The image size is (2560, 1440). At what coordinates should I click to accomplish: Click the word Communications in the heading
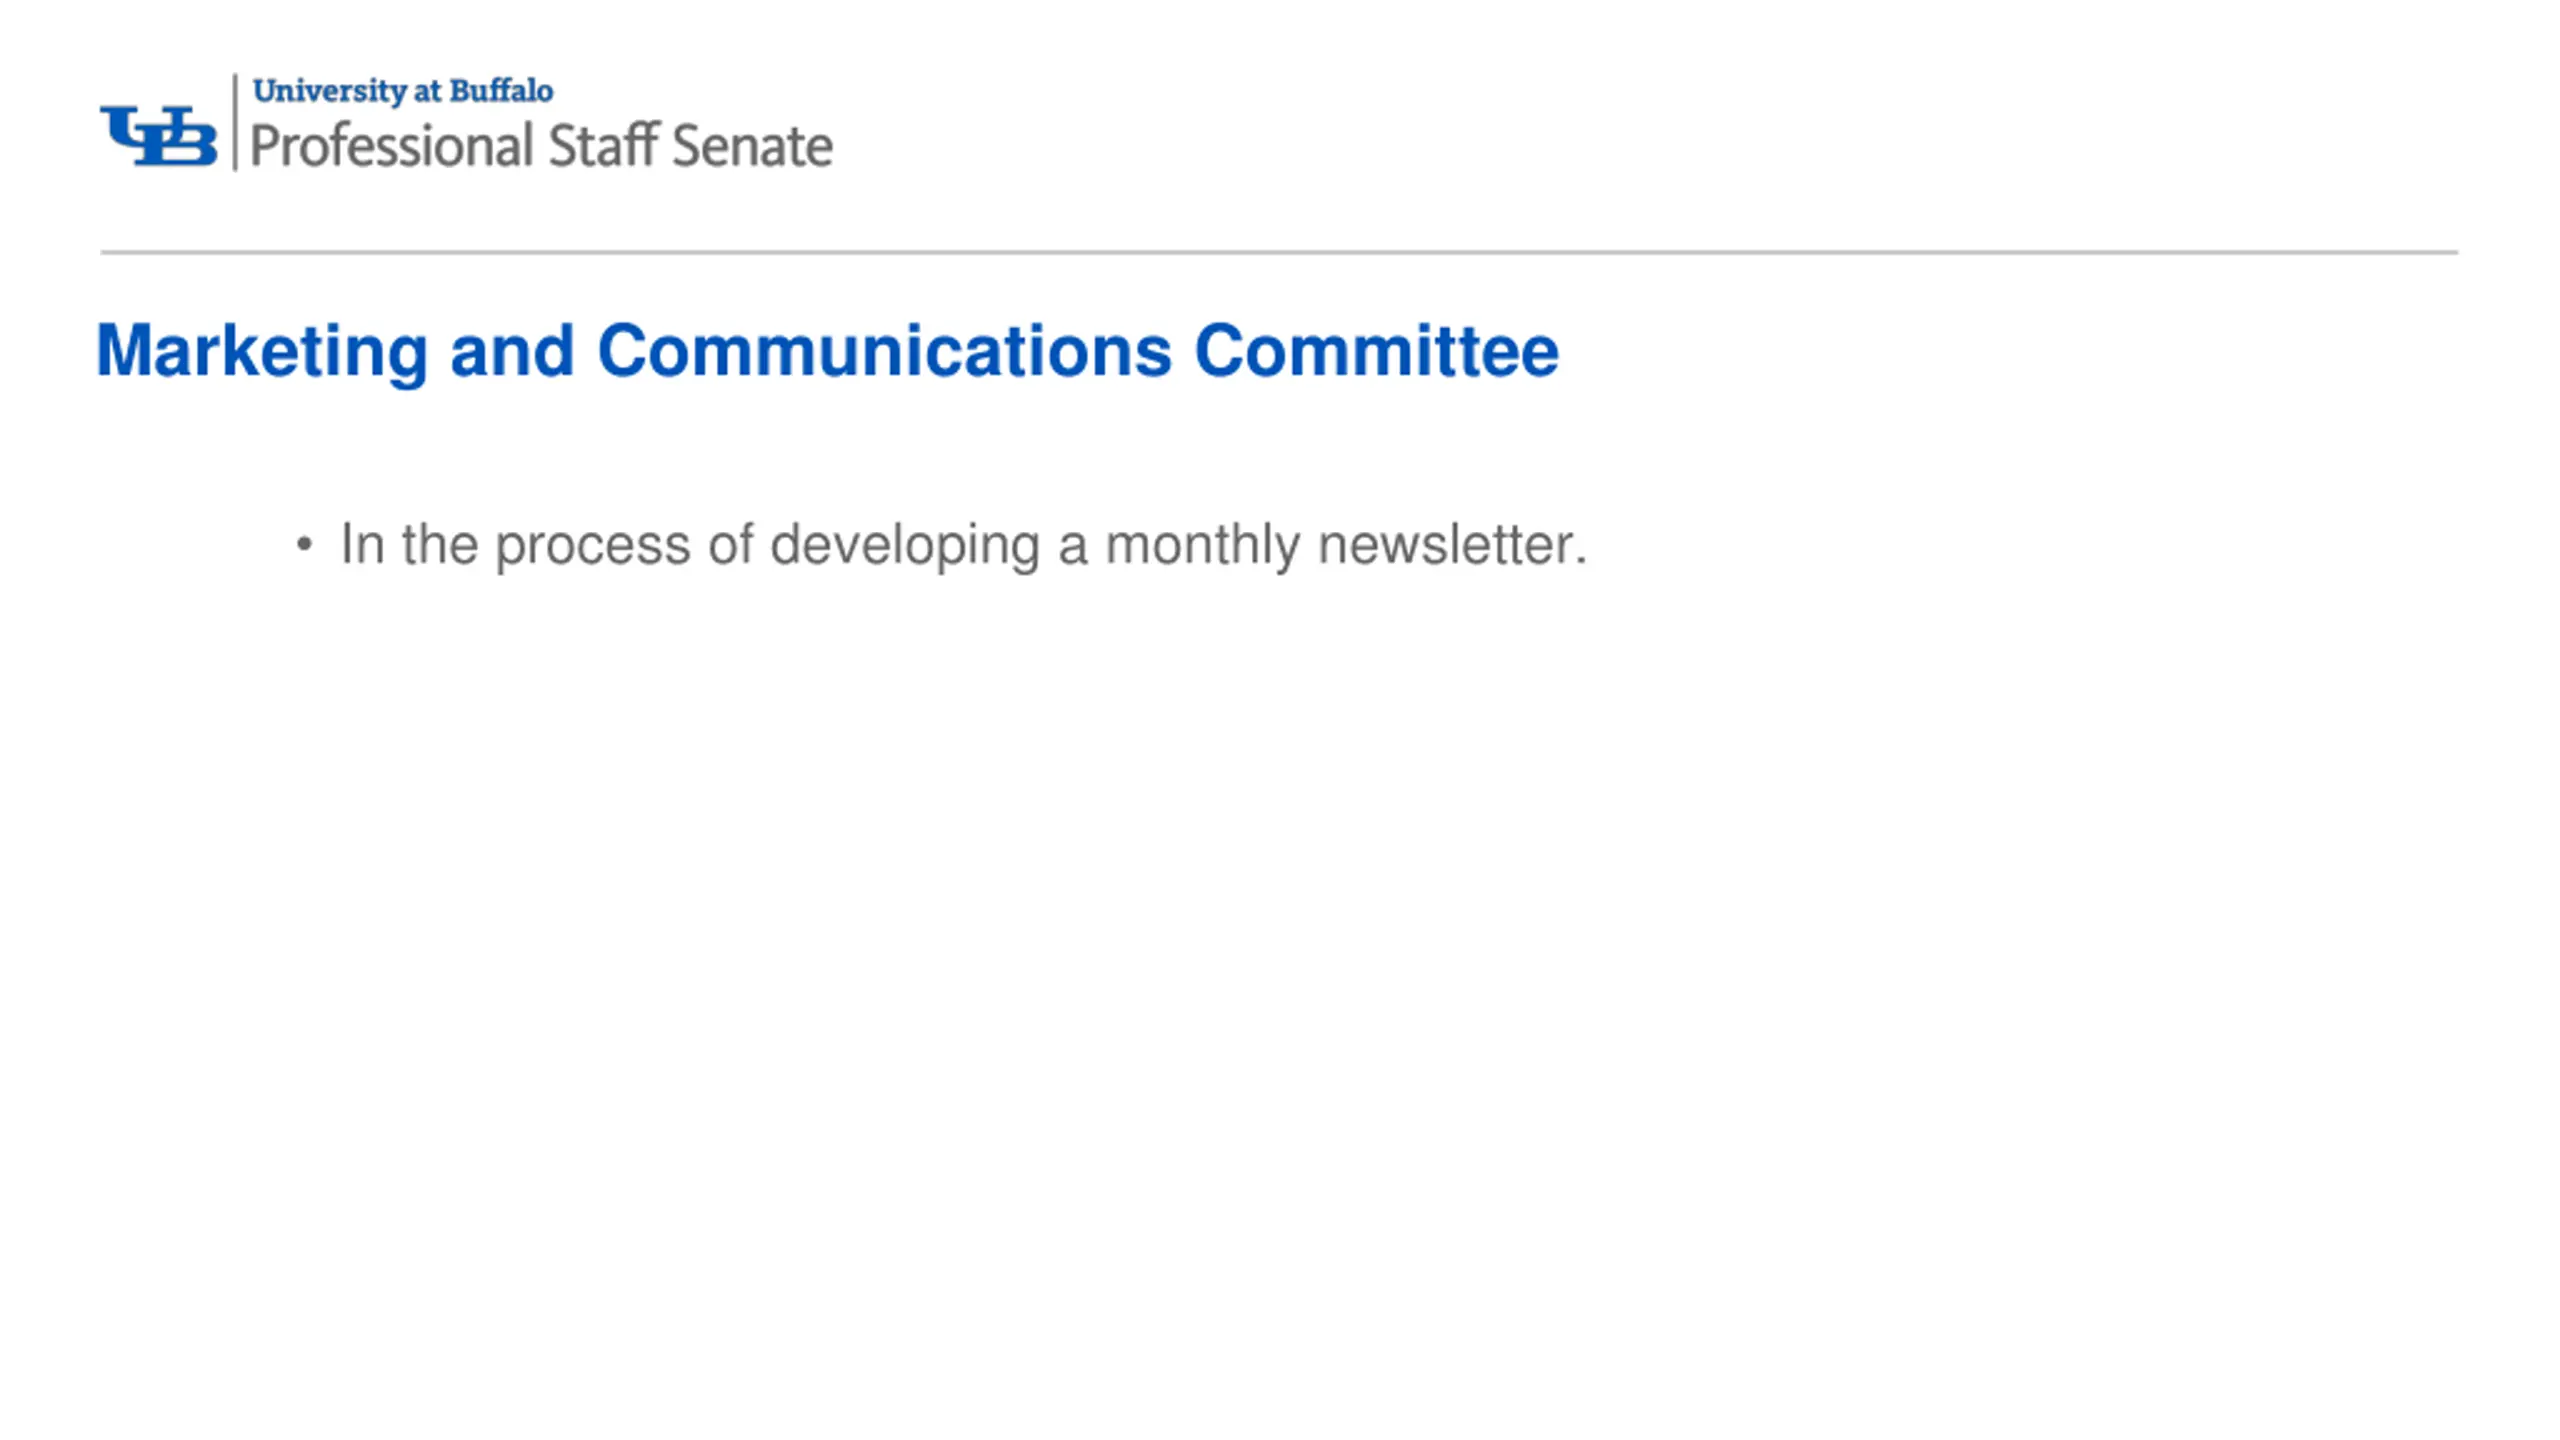click(884, 351)
